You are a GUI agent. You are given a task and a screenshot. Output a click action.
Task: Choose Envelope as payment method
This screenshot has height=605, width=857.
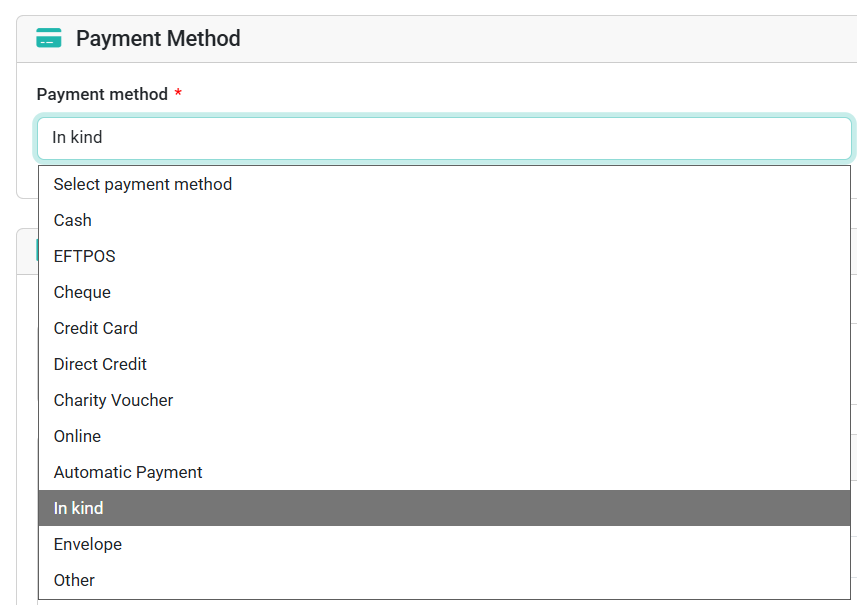tap(444, 544)
